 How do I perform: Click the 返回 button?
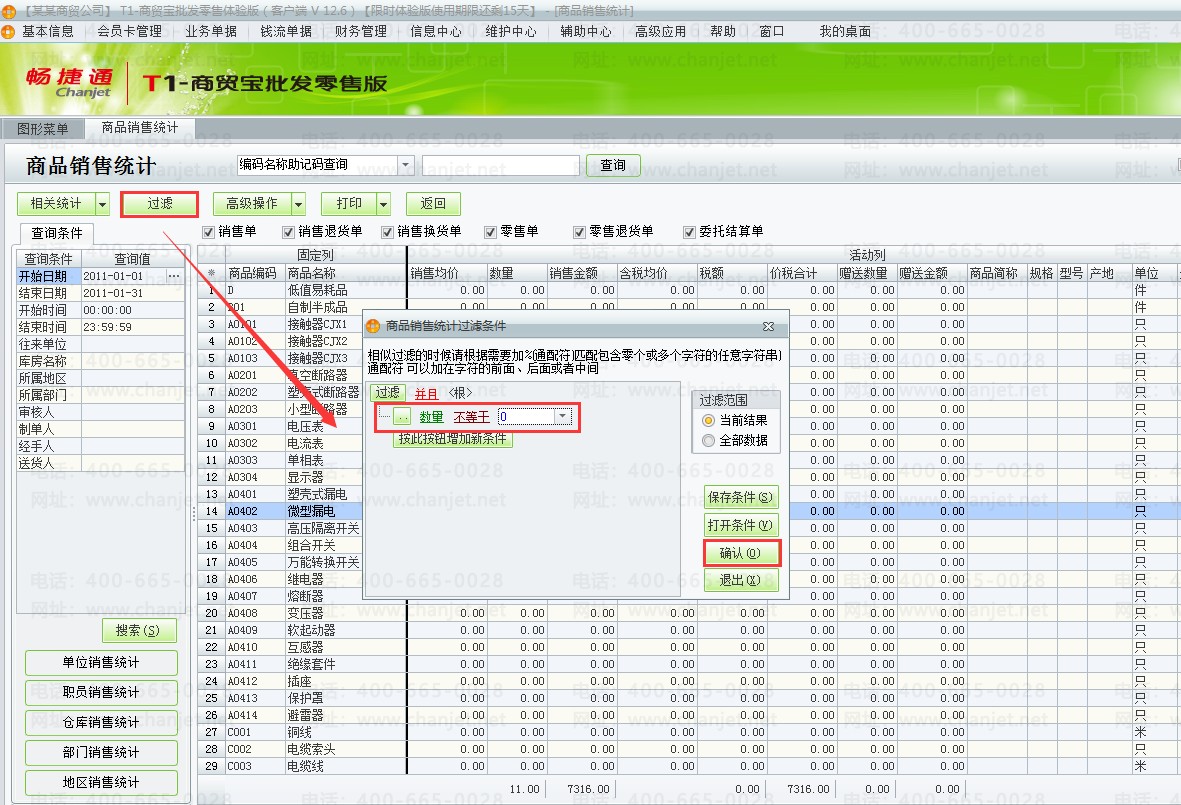coord(433,204)
